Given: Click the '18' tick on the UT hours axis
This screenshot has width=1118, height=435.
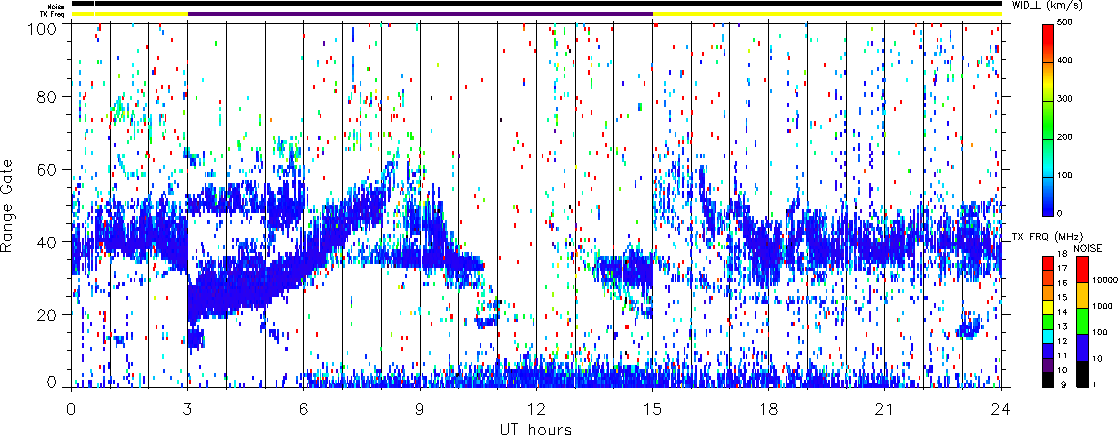Looking at the screenshot, I should [x=769, y=410].
